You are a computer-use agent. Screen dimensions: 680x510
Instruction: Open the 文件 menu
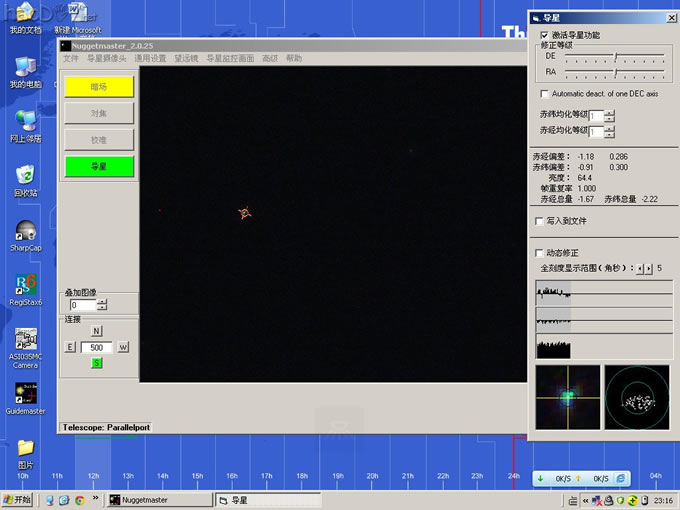pyautogui.click(x=70, y=59)
